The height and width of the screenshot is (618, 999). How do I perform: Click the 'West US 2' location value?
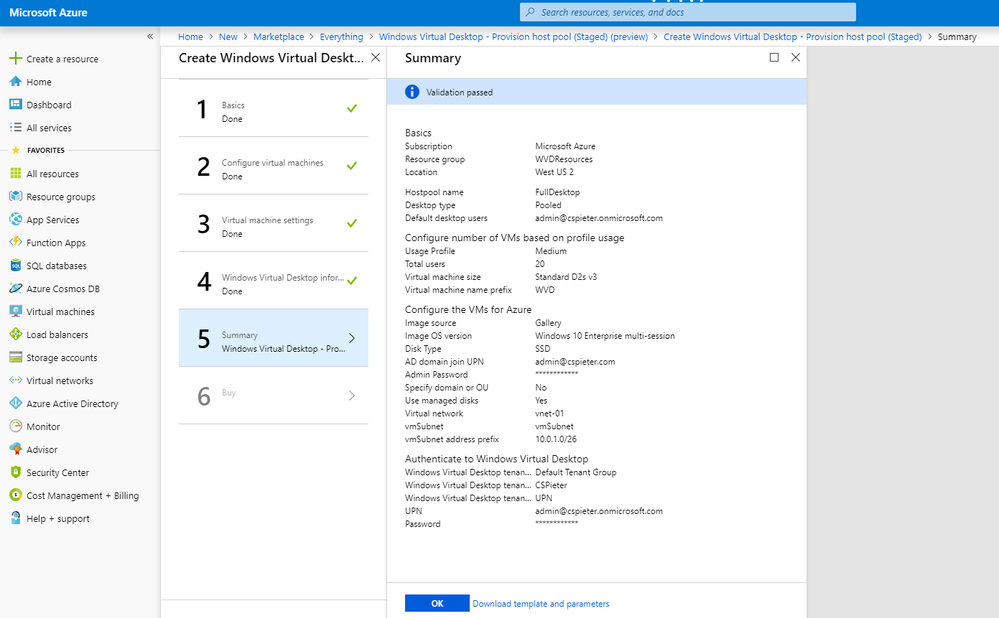click(554, 172)
